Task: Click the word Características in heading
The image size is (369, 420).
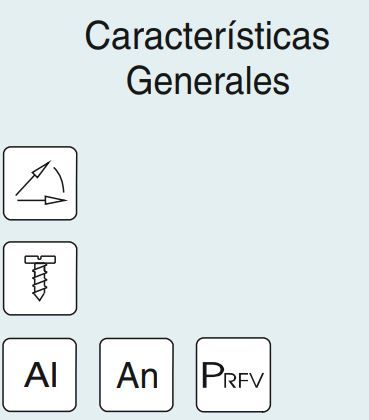Action: [207, 36]
